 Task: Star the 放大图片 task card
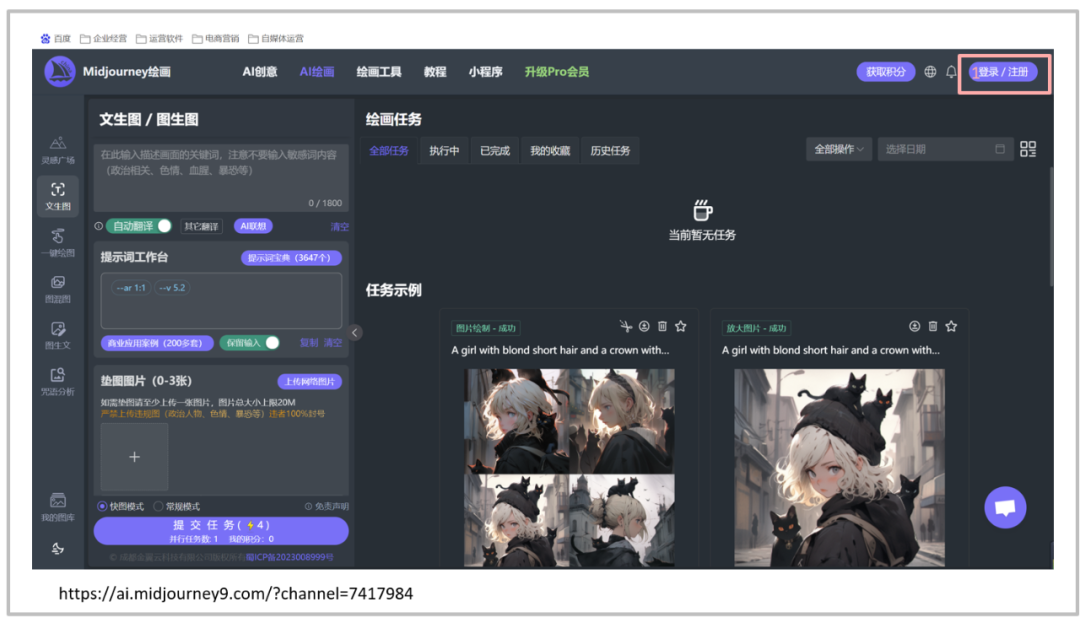(x=951, y=326)
